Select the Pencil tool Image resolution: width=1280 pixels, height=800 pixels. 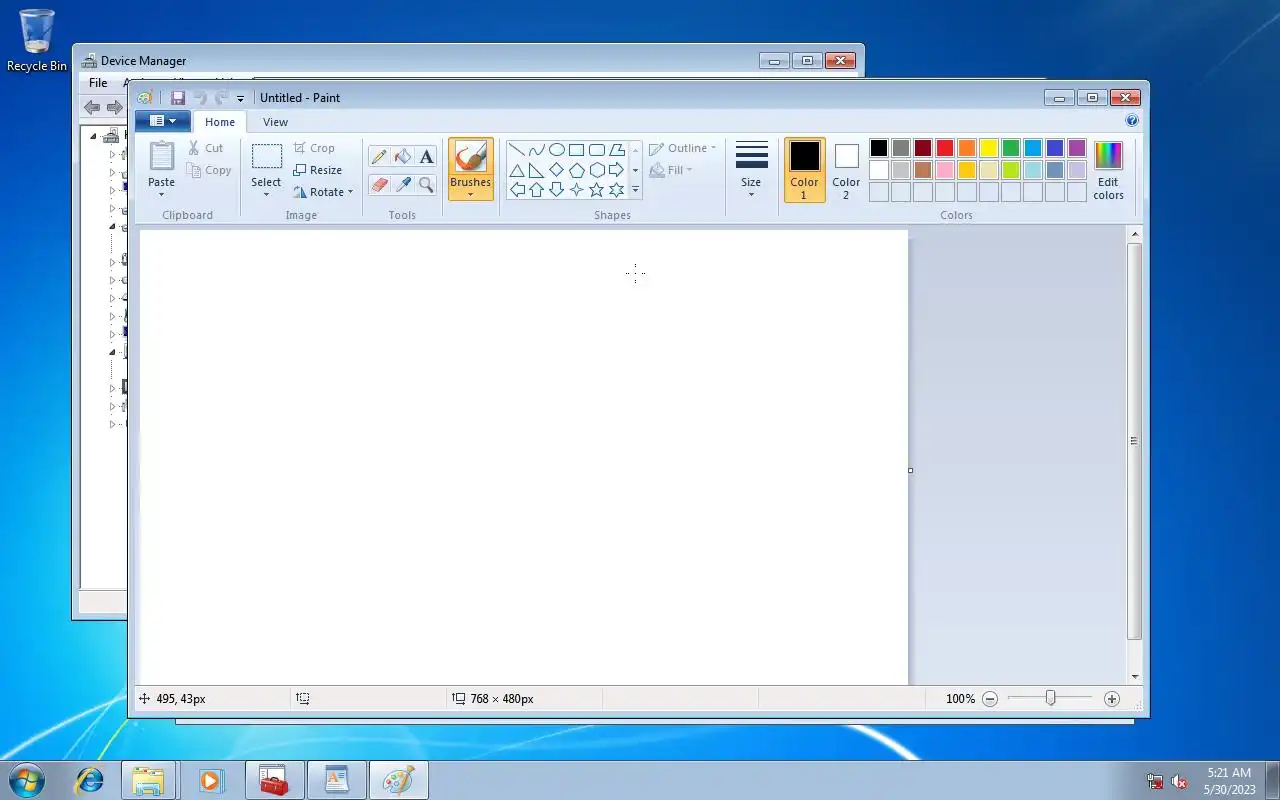point(379,156)
